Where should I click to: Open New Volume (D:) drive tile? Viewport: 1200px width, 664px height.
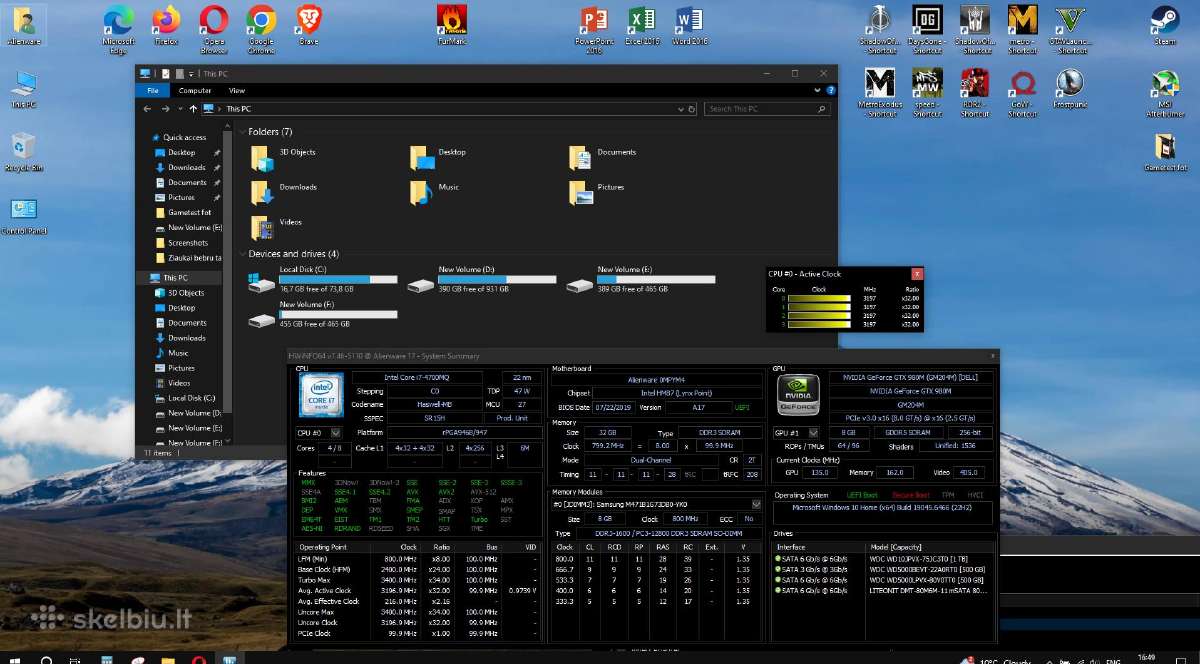[482, 279]
